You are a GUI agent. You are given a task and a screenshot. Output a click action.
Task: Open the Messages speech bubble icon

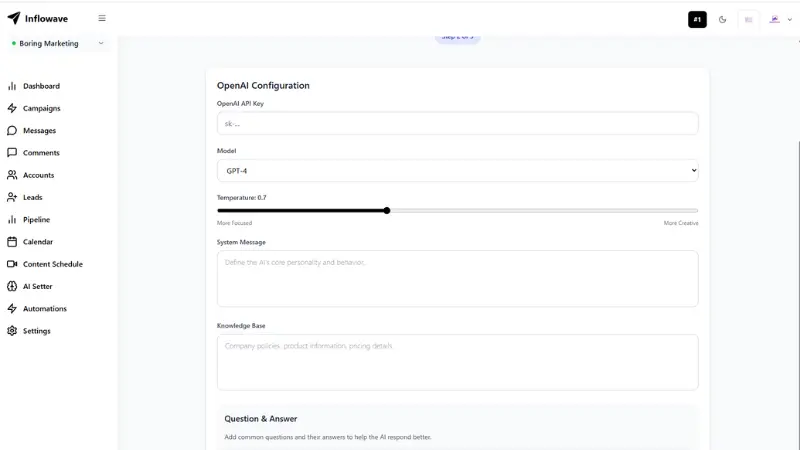(12, 131)
